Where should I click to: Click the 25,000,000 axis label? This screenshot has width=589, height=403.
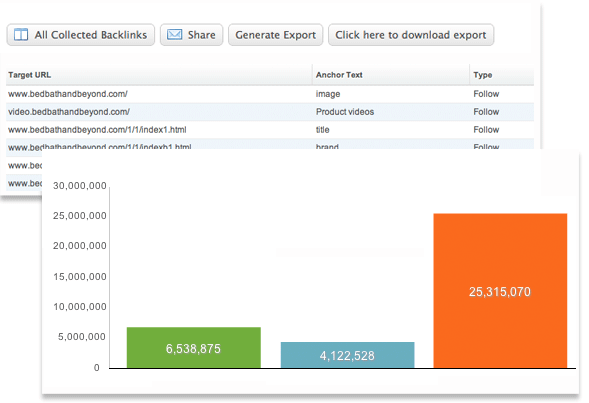click(80, 216)
